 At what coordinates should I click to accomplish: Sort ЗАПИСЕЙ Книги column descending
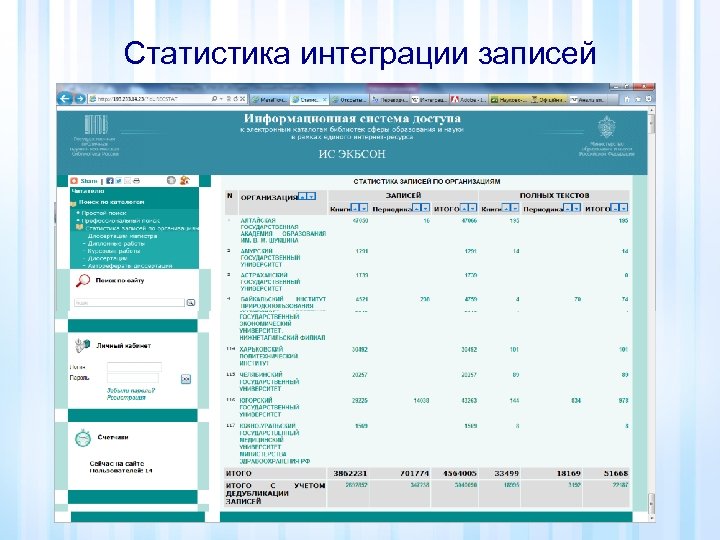[x=364, y=208]
